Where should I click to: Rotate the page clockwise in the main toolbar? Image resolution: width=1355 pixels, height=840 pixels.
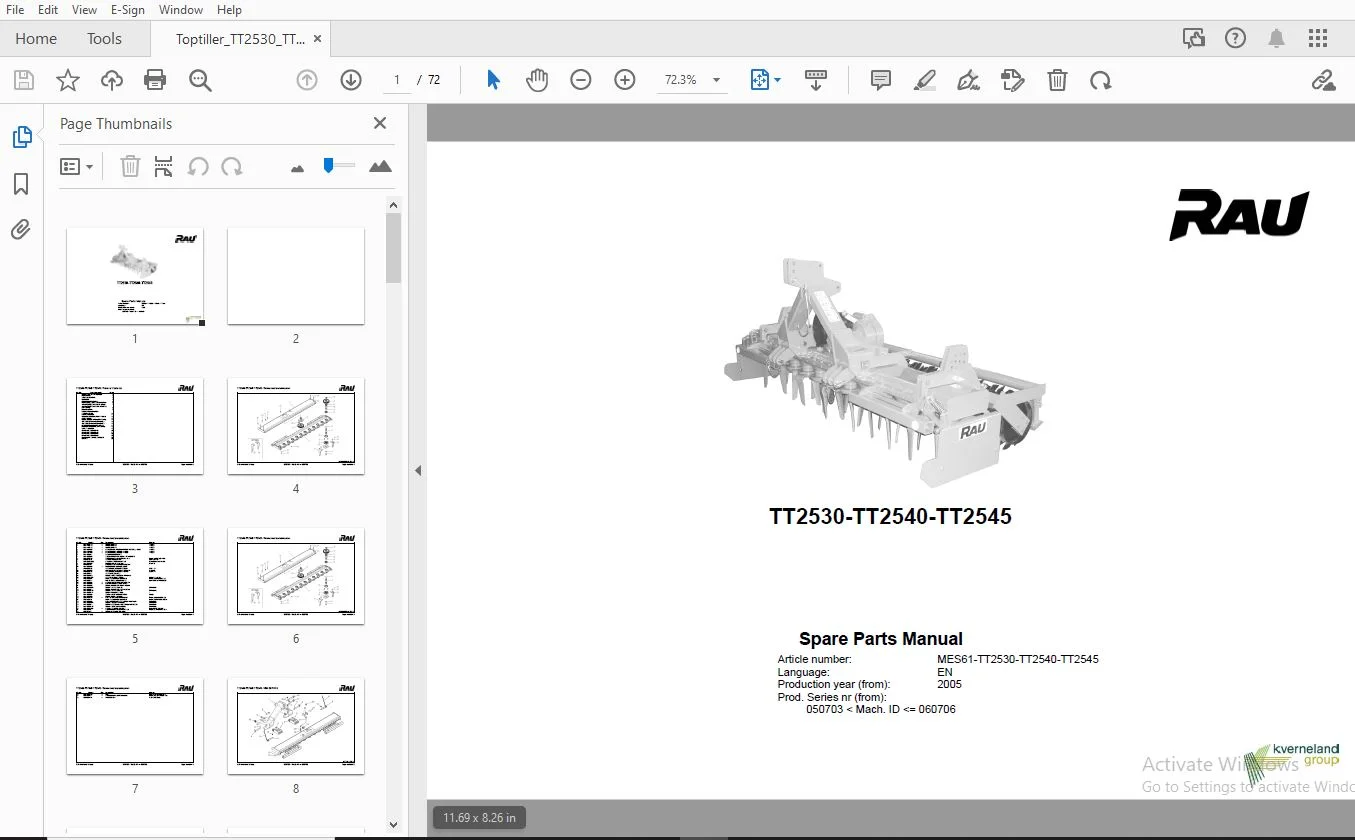click(1101, 80)
